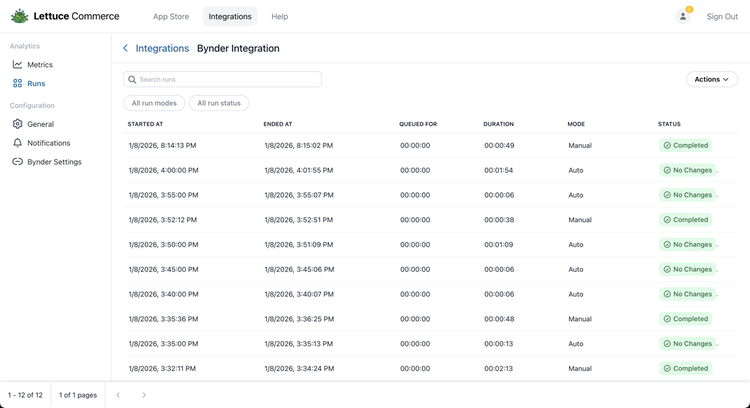Image resolution: width=750 pixels, height=408 pixels.
Task: Click the Metrics chart icon in sidebar
Action: [17, 64]
